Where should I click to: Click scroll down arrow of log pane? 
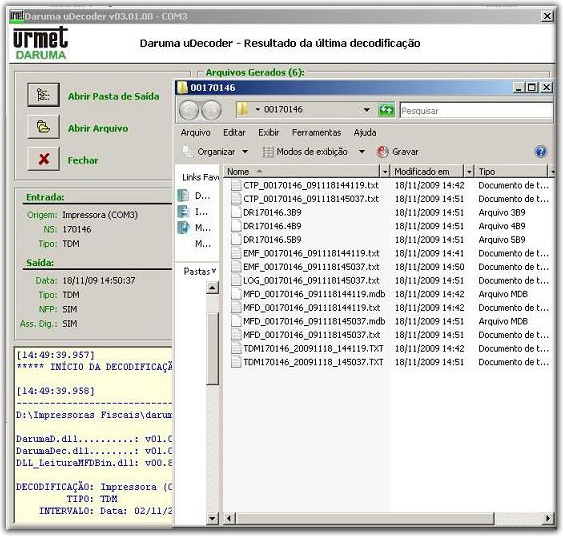[212, 518]
